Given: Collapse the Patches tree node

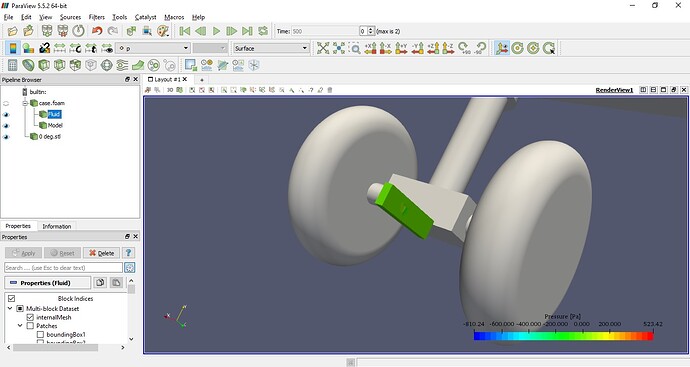Looking at the screenshot, I should [20, 326].
